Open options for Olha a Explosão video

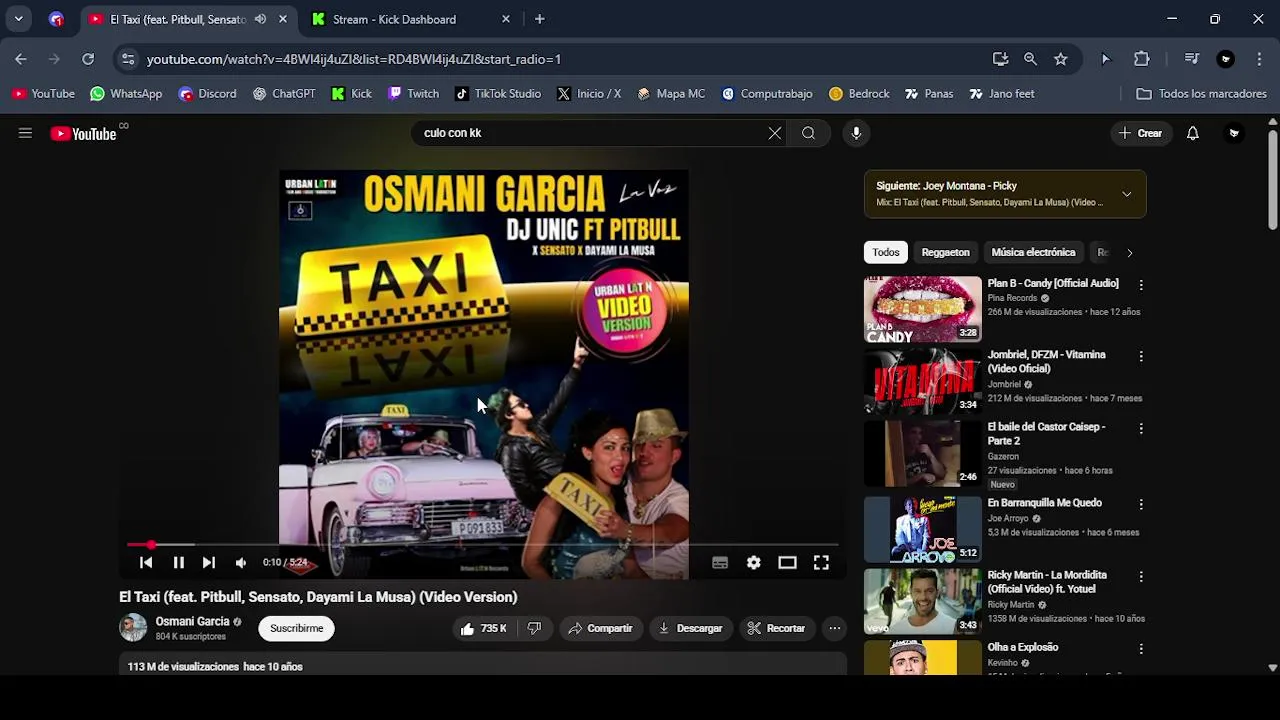click(1141, 648)
